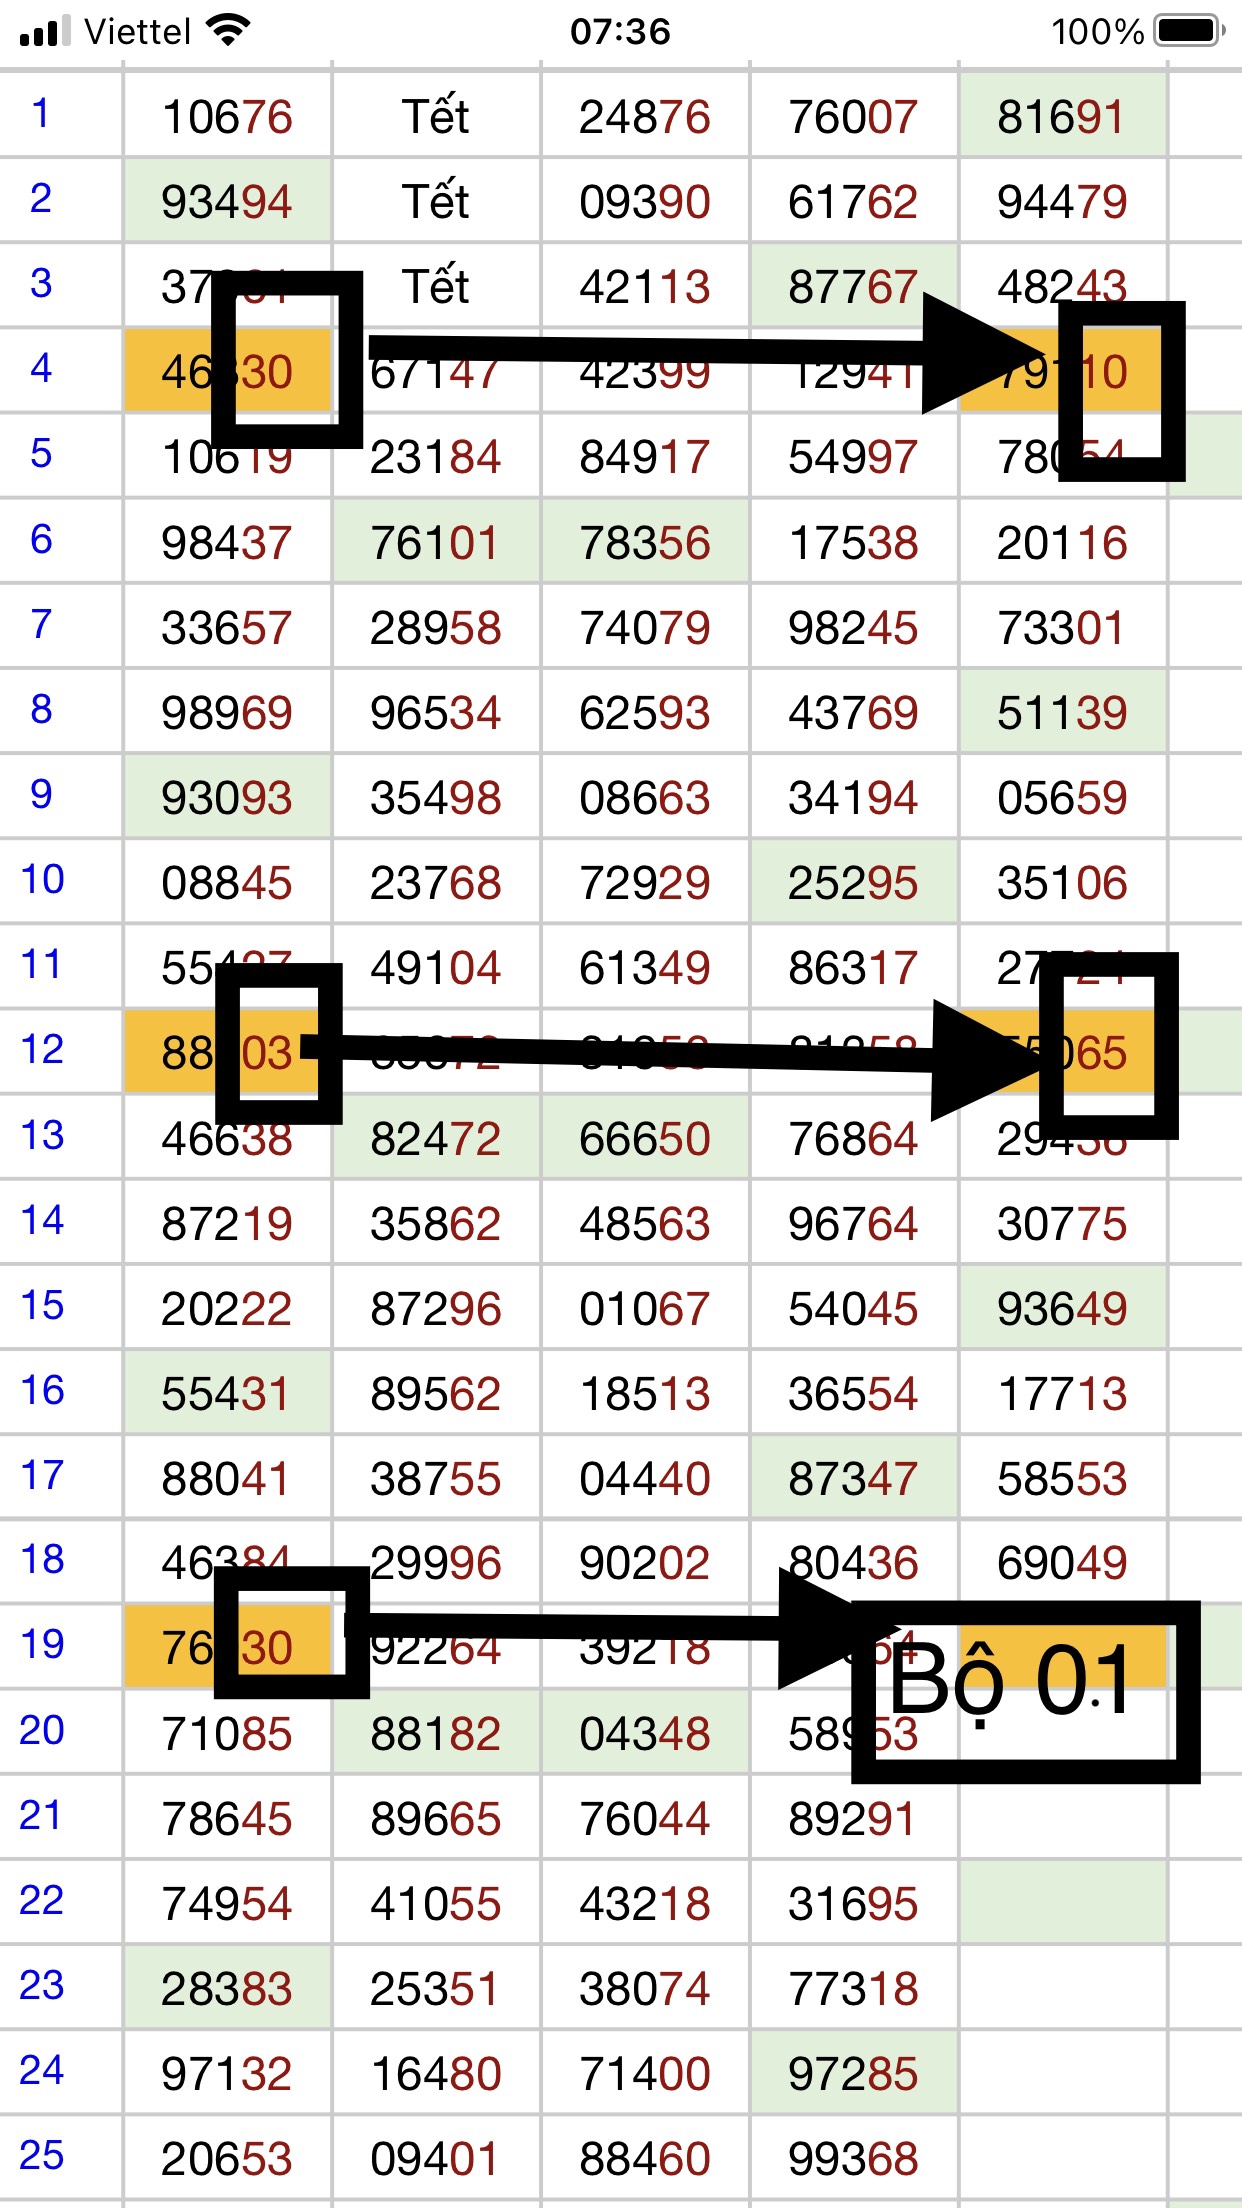The width and height of the screenshot is (1242, 2208).
Task: Select the cell containing 04440
Action: click(644, 1479)
